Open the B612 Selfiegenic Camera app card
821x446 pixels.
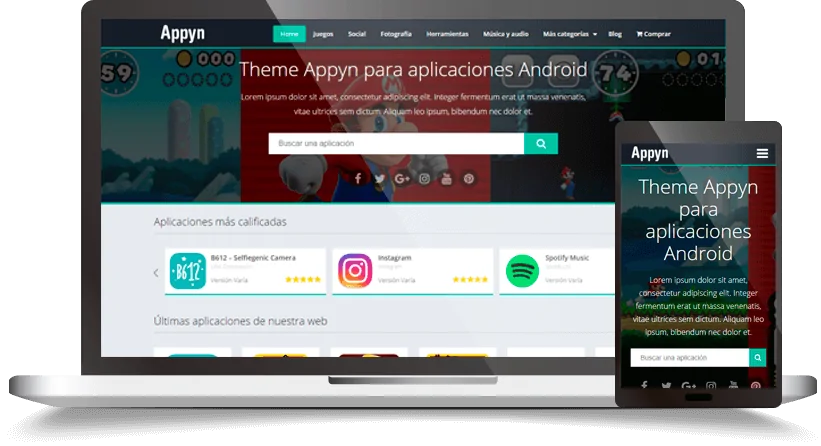click(x=245, y=271)
